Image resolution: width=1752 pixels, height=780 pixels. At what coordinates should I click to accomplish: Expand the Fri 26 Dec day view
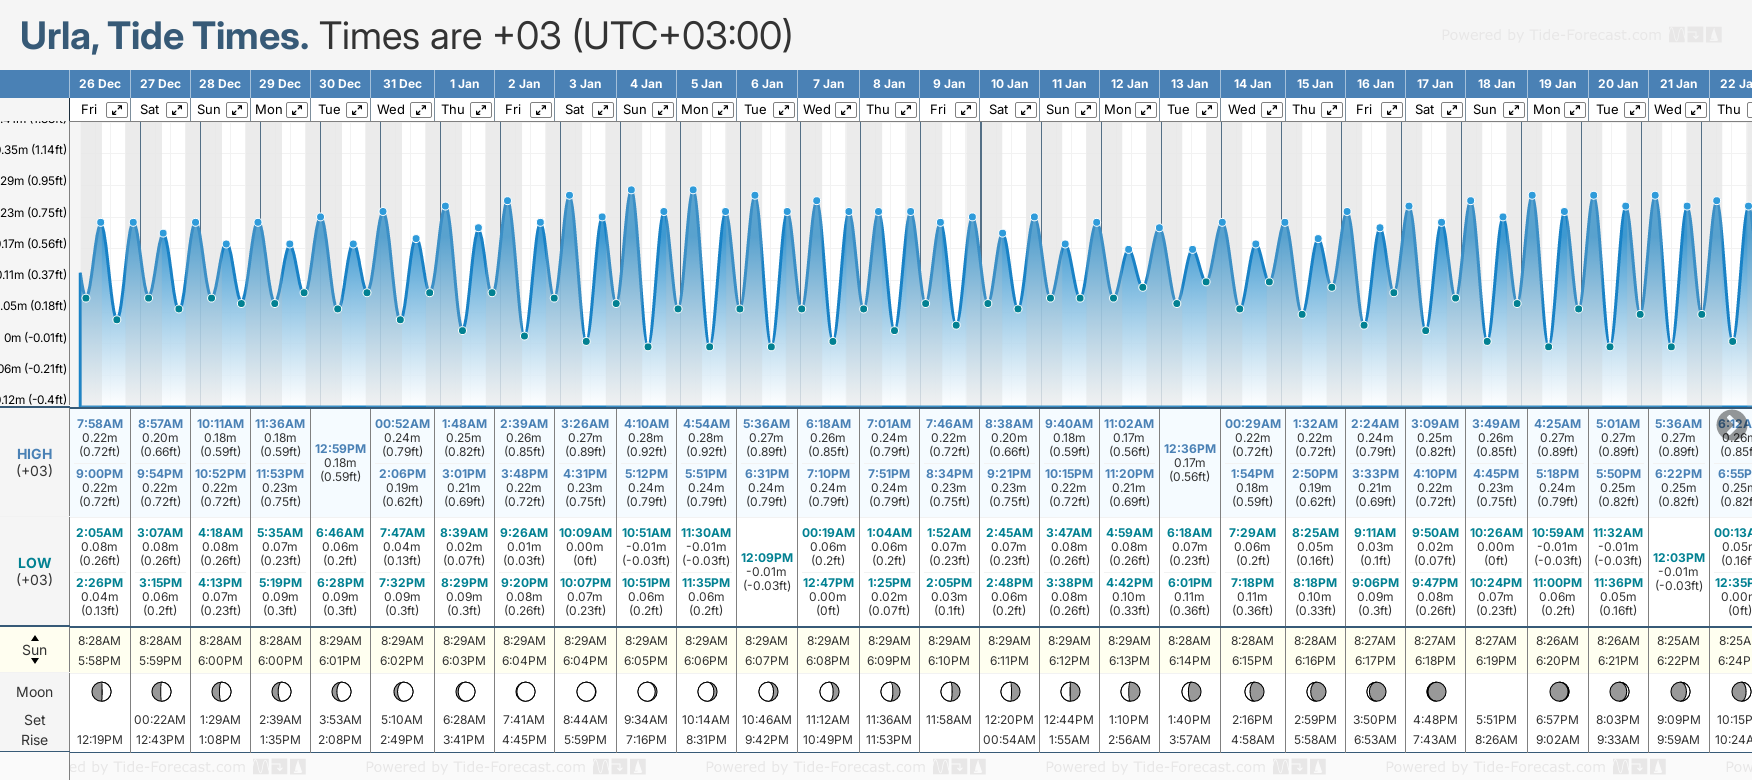(117, 110)
